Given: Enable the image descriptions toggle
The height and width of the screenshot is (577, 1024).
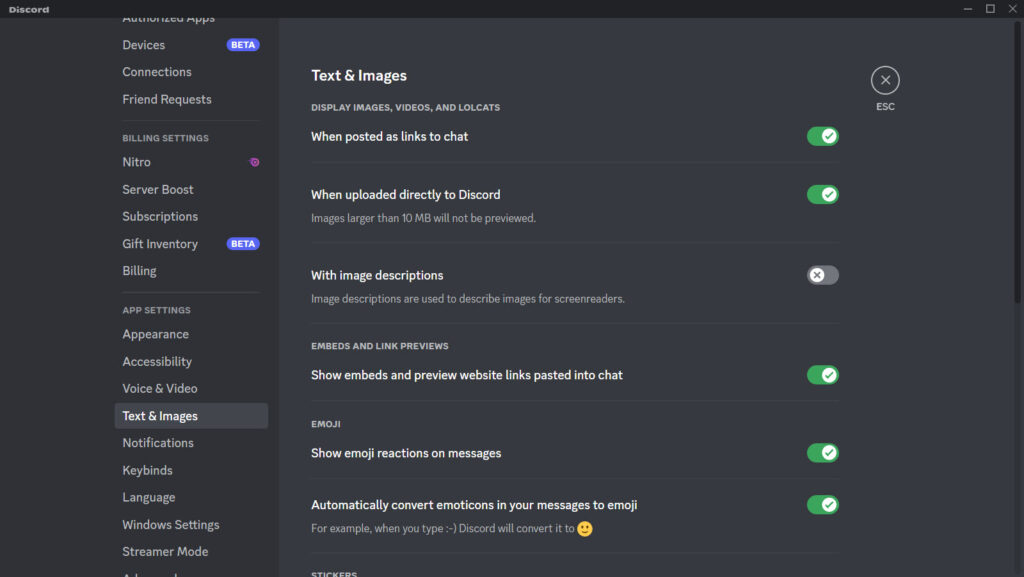Looking at the screenshot, I should (x=822, y=275).
